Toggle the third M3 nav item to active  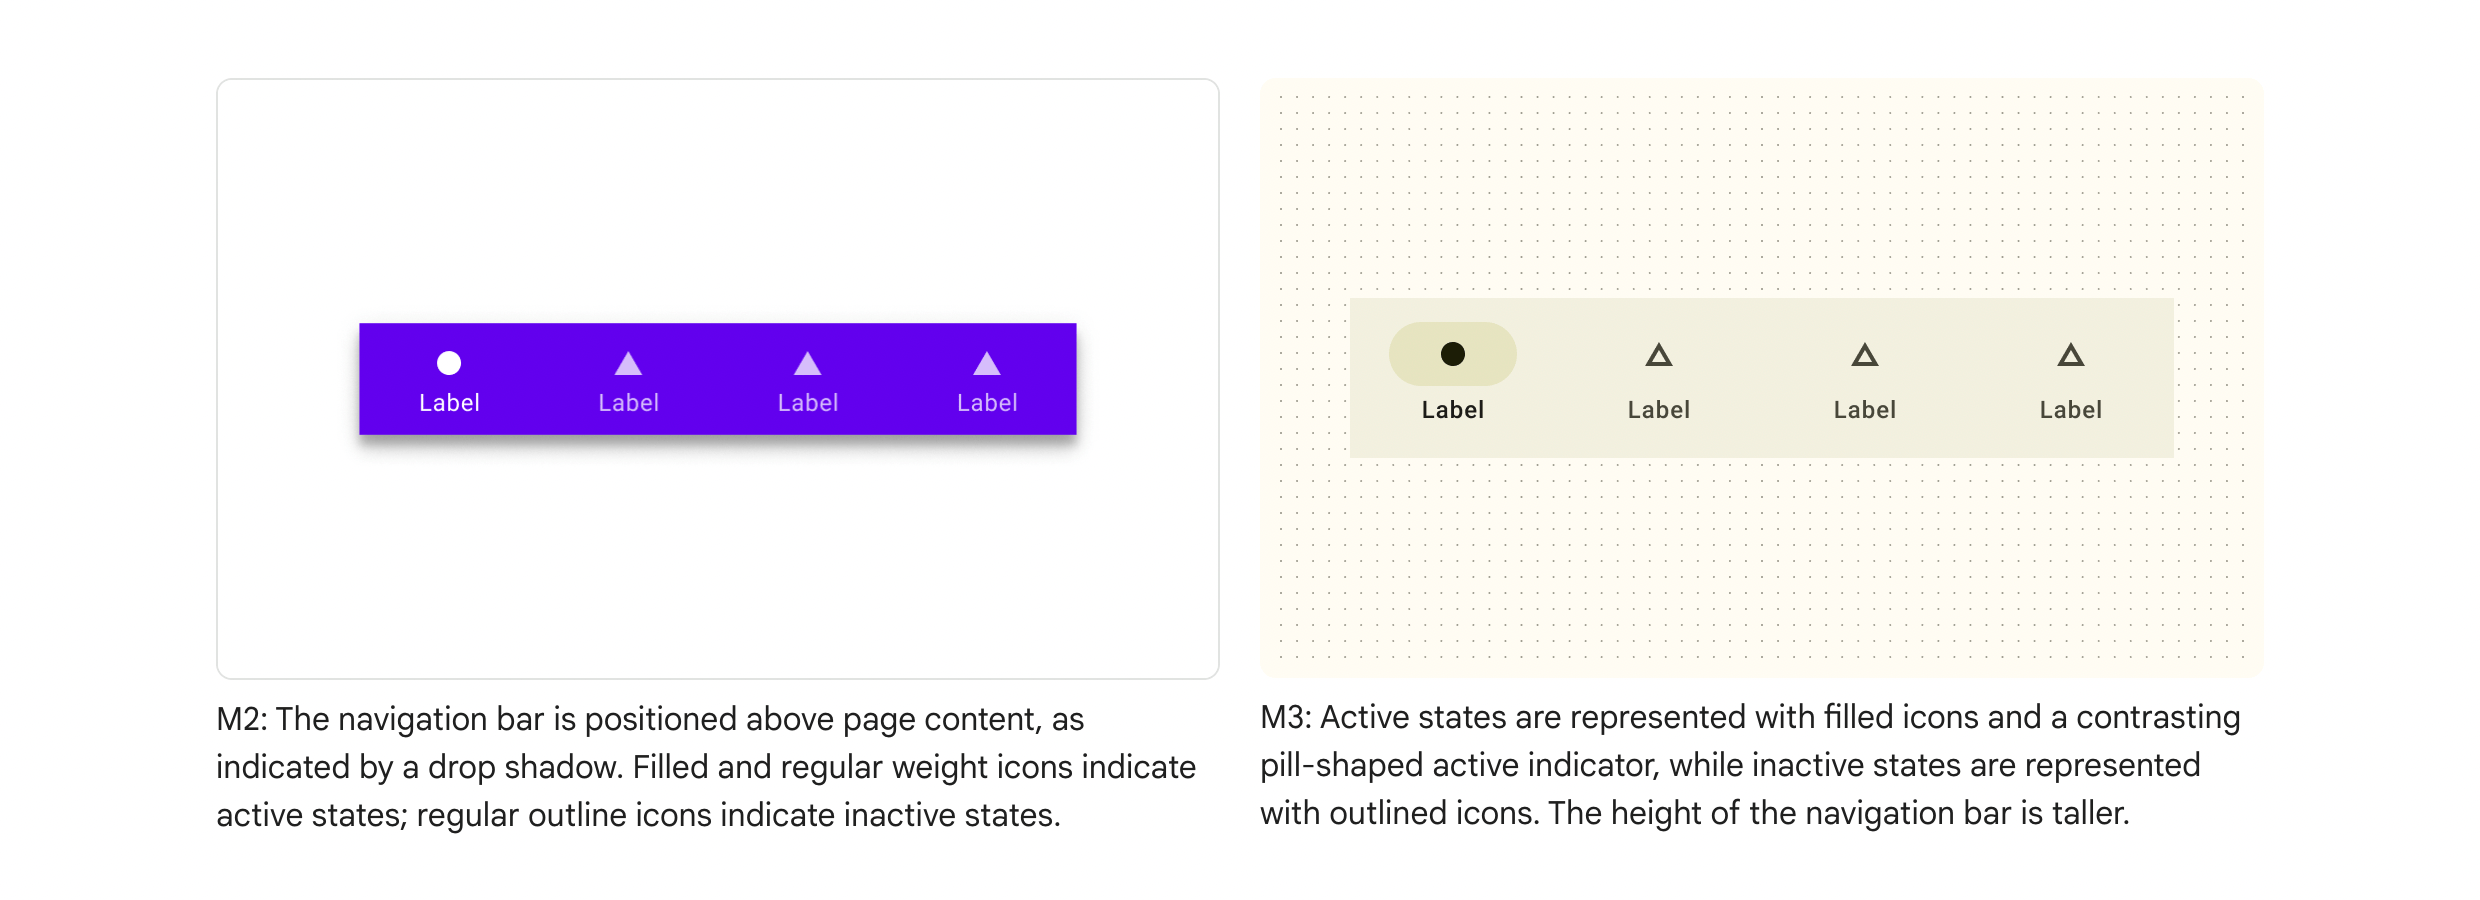pos(1865,380)
